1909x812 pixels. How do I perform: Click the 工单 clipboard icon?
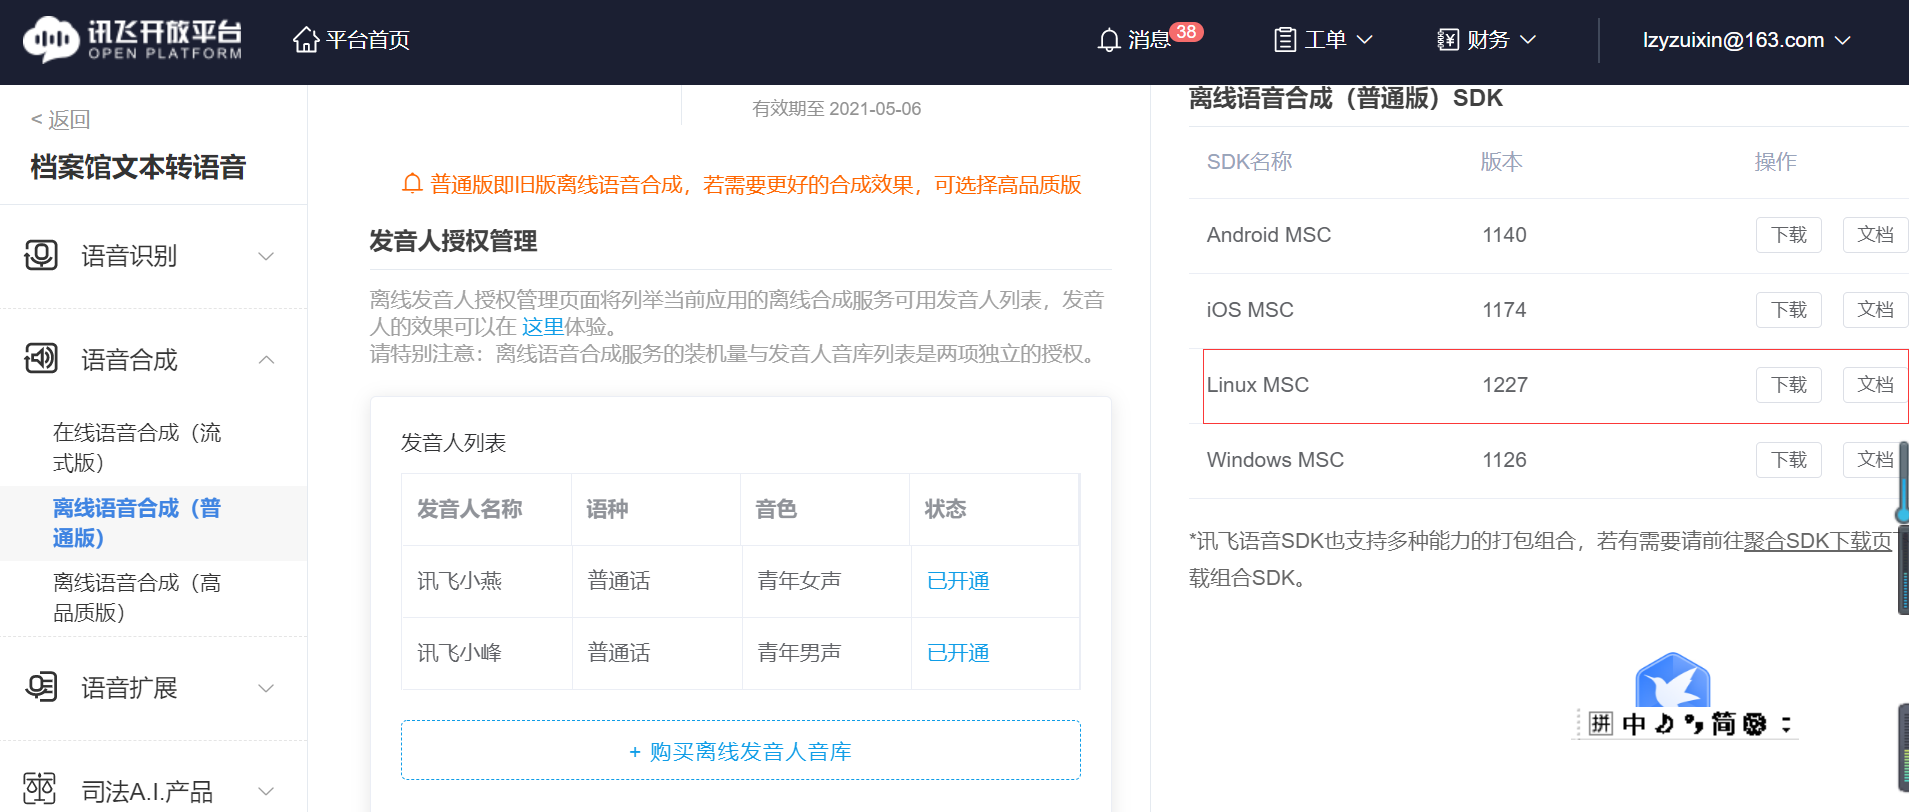(x=1285, y=40)
